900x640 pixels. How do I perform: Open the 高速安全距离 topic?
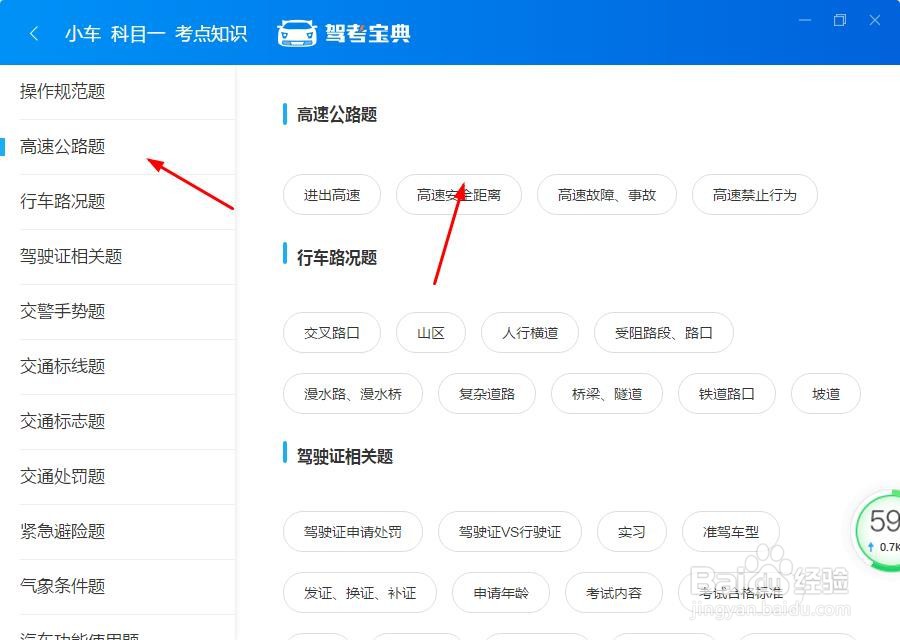tap(459, 195)
